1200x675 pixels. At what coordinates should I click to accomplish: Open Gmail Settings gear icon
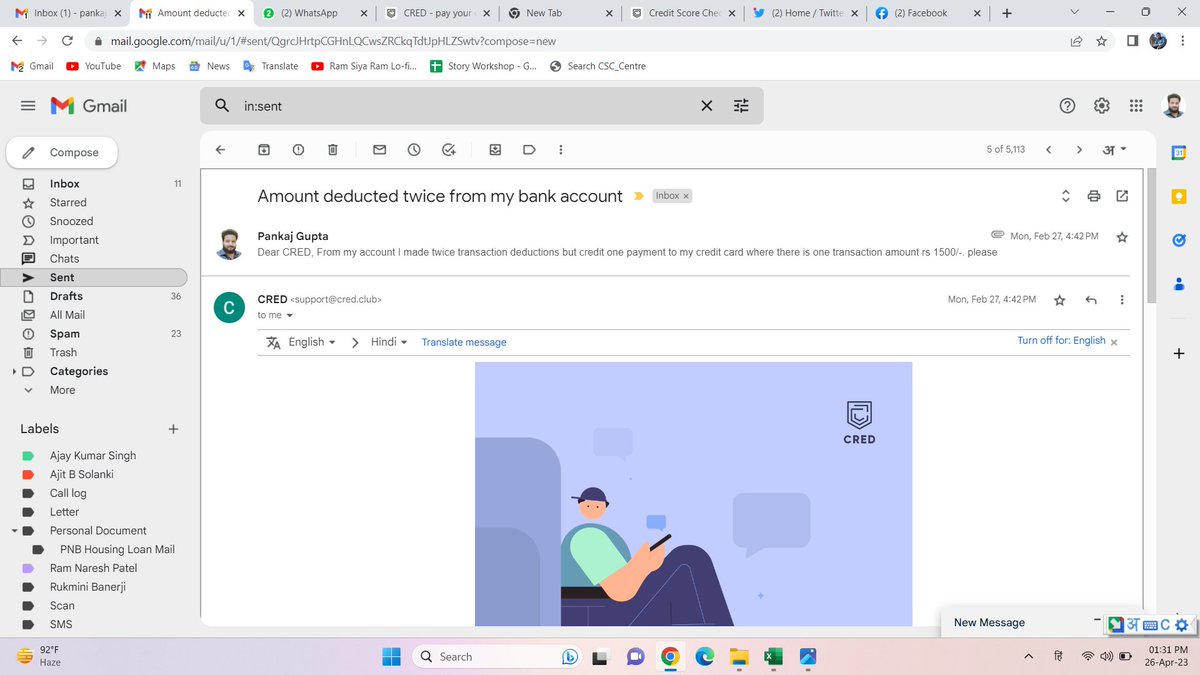coord(1102,105)
